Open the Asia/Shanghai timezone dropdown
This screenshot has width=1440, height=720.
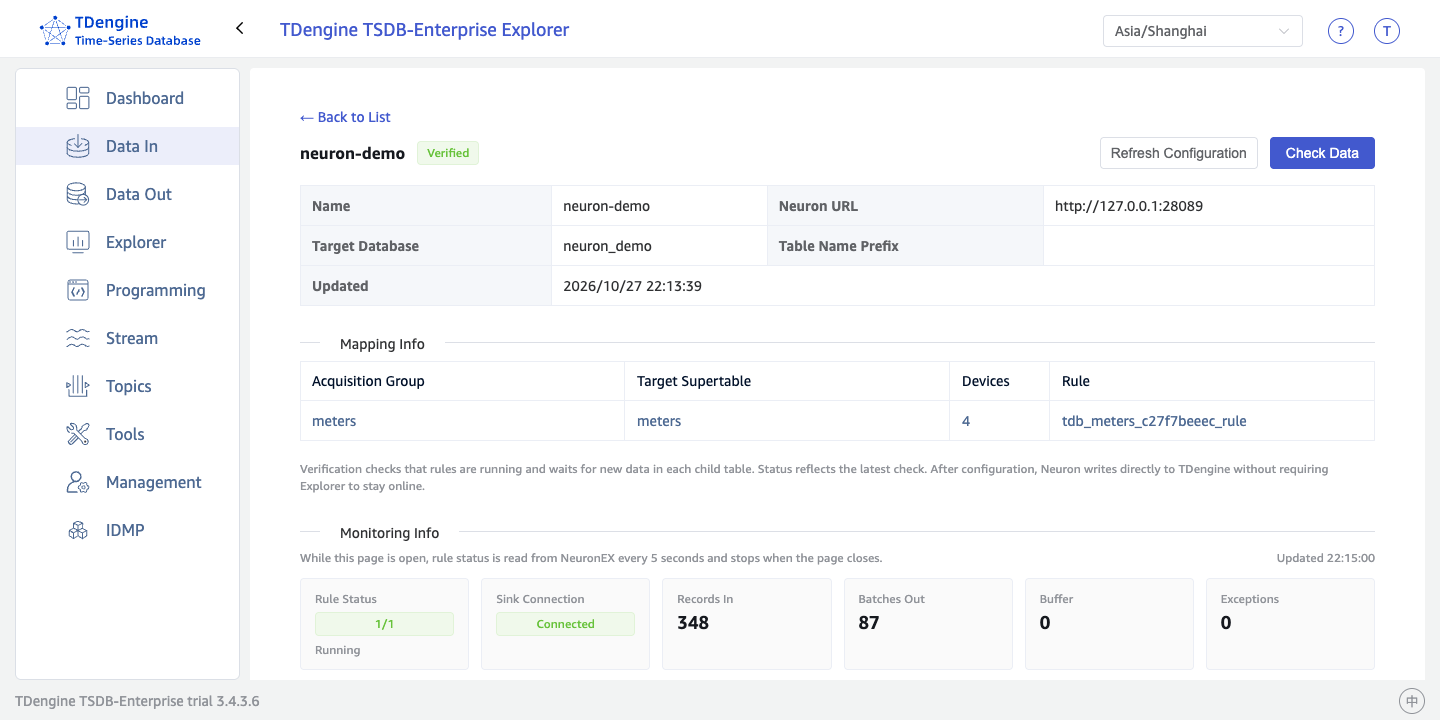[1202, 31]
